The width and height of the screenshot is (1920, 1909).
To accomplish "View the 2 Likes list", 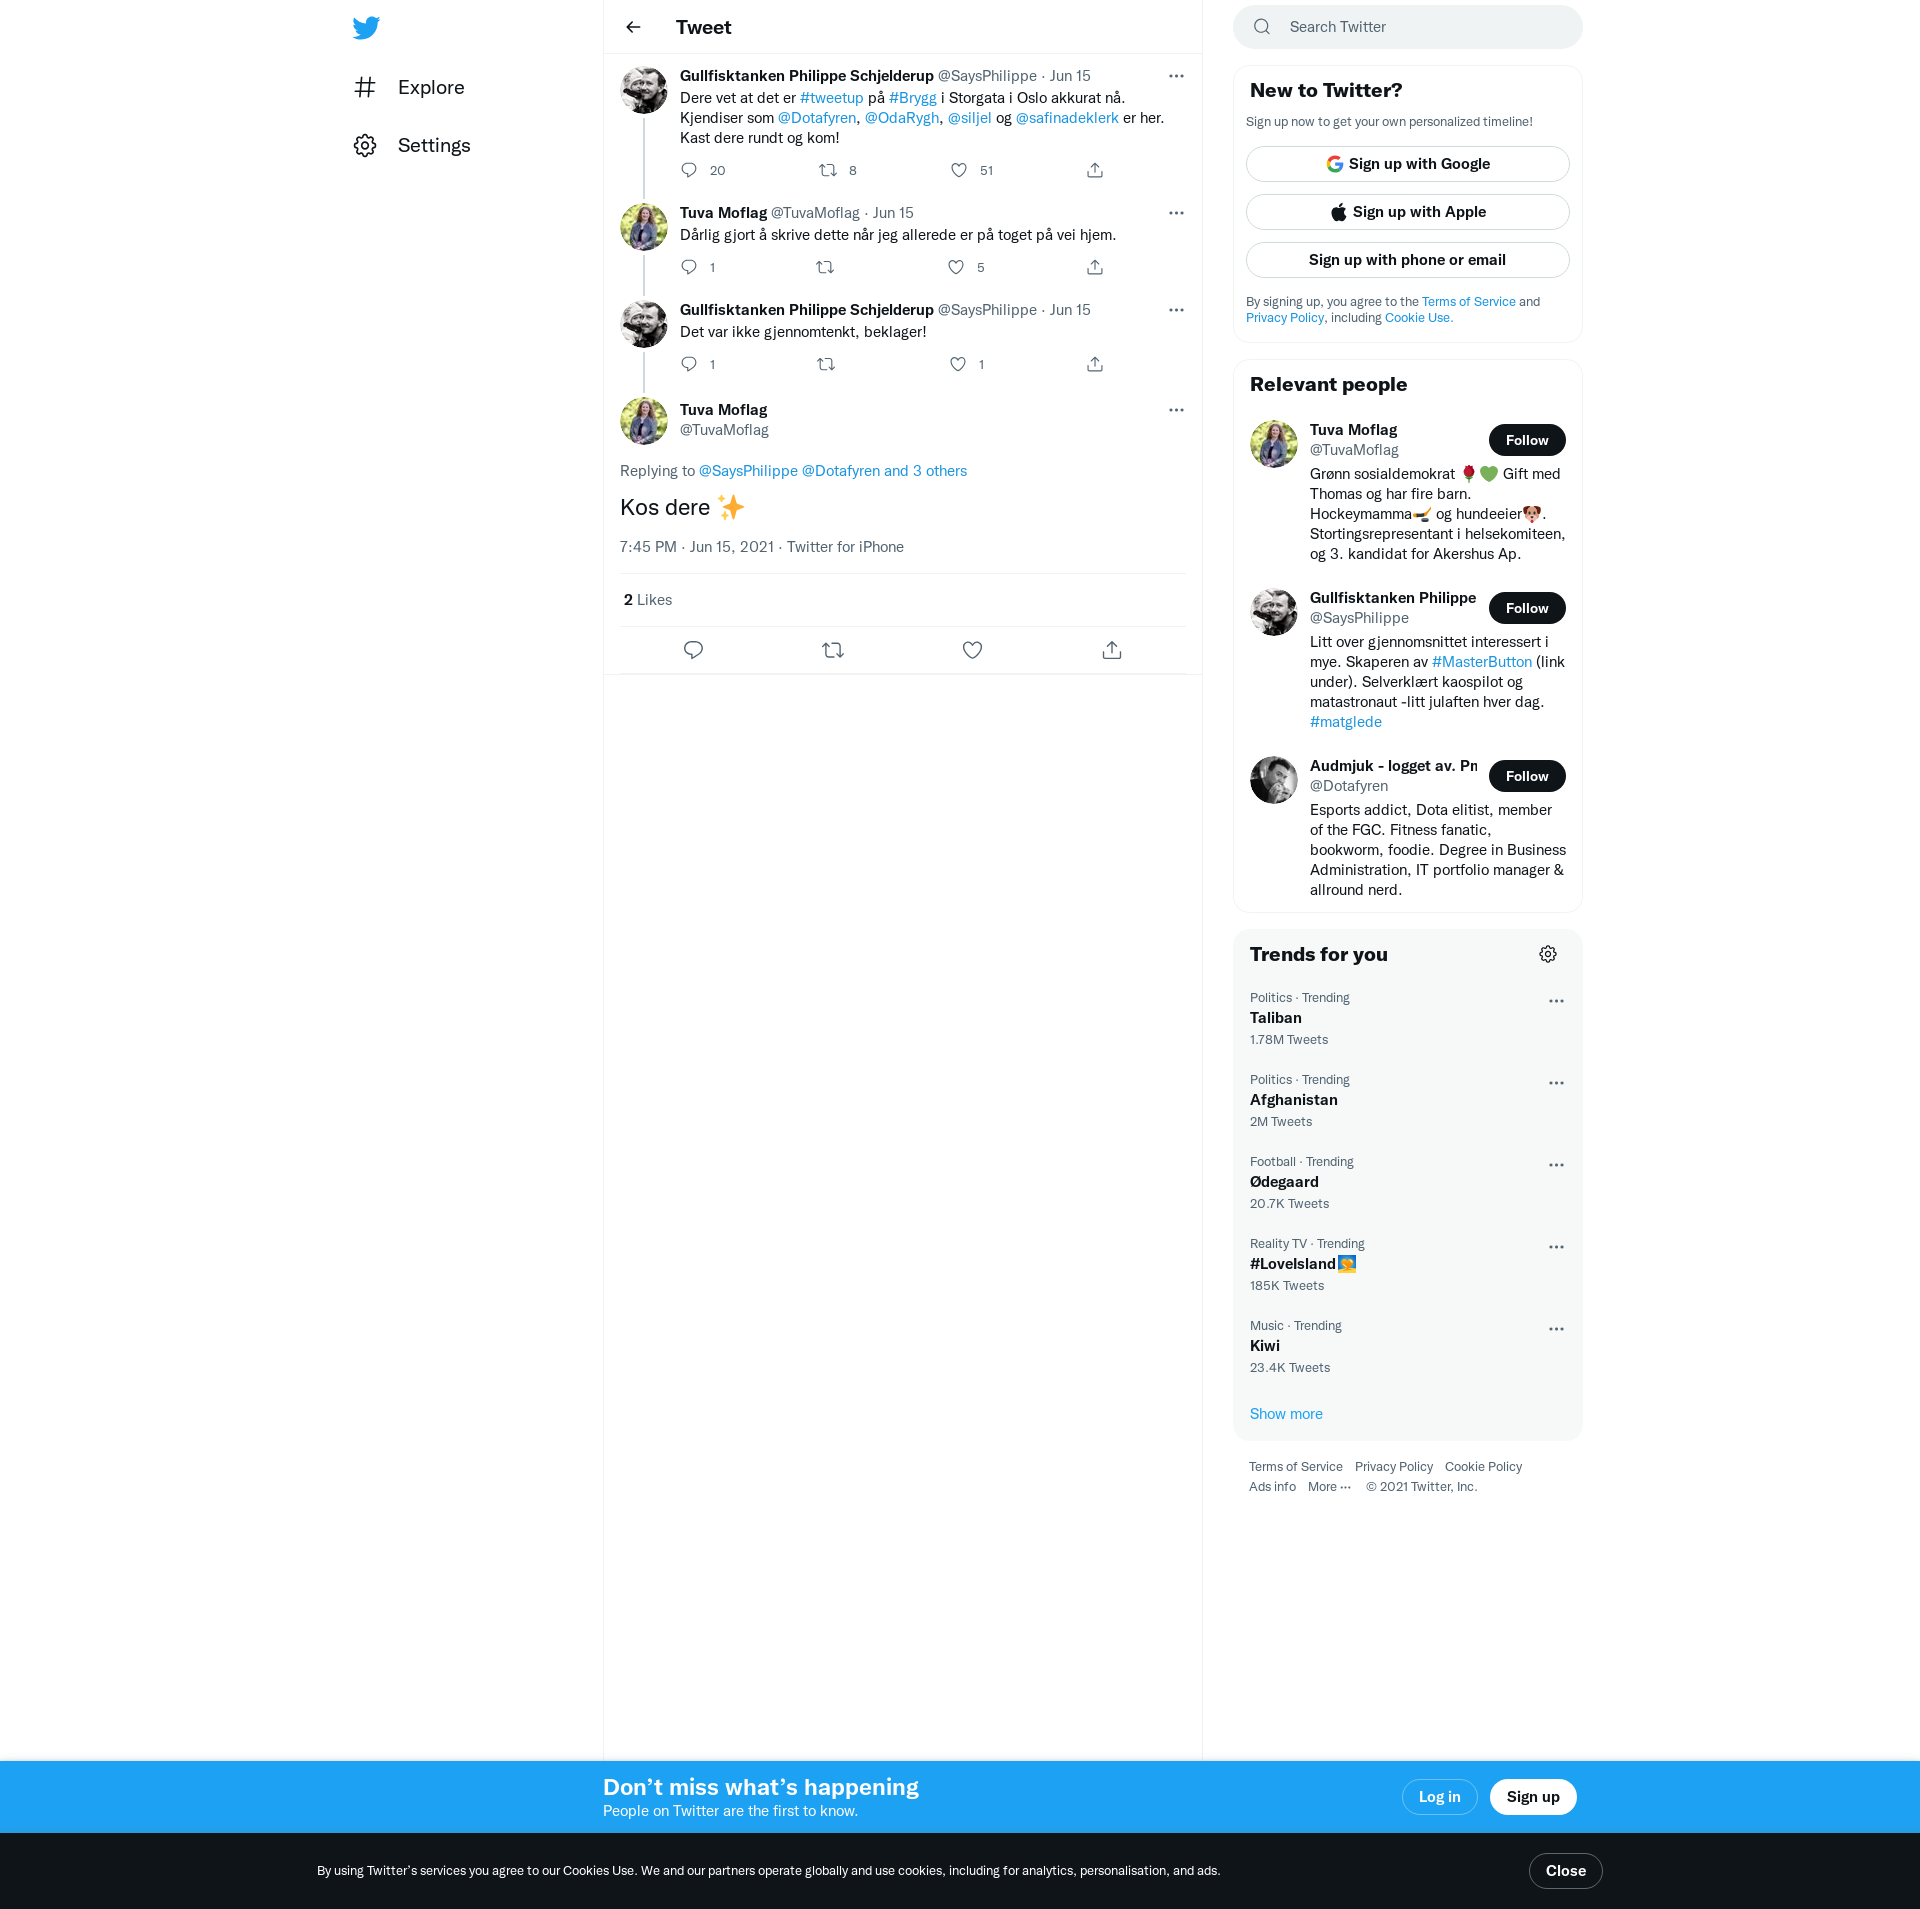I will pos(648,600).
